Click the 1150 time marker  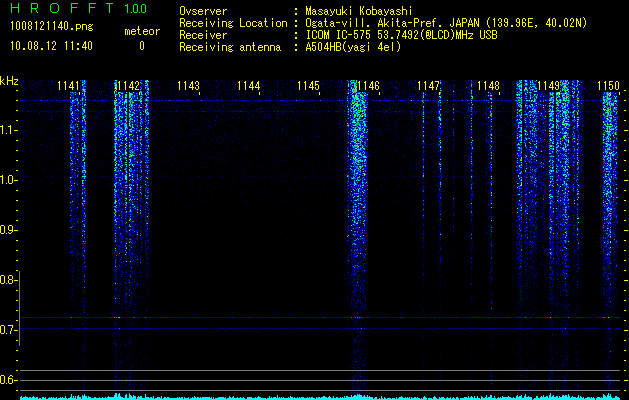tap(608, 86)
